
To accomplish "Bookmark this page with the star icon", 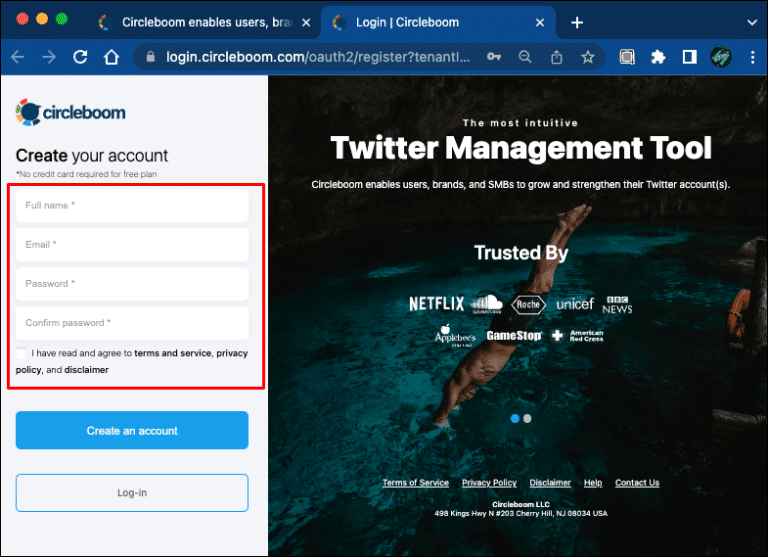I will point(588,57).
